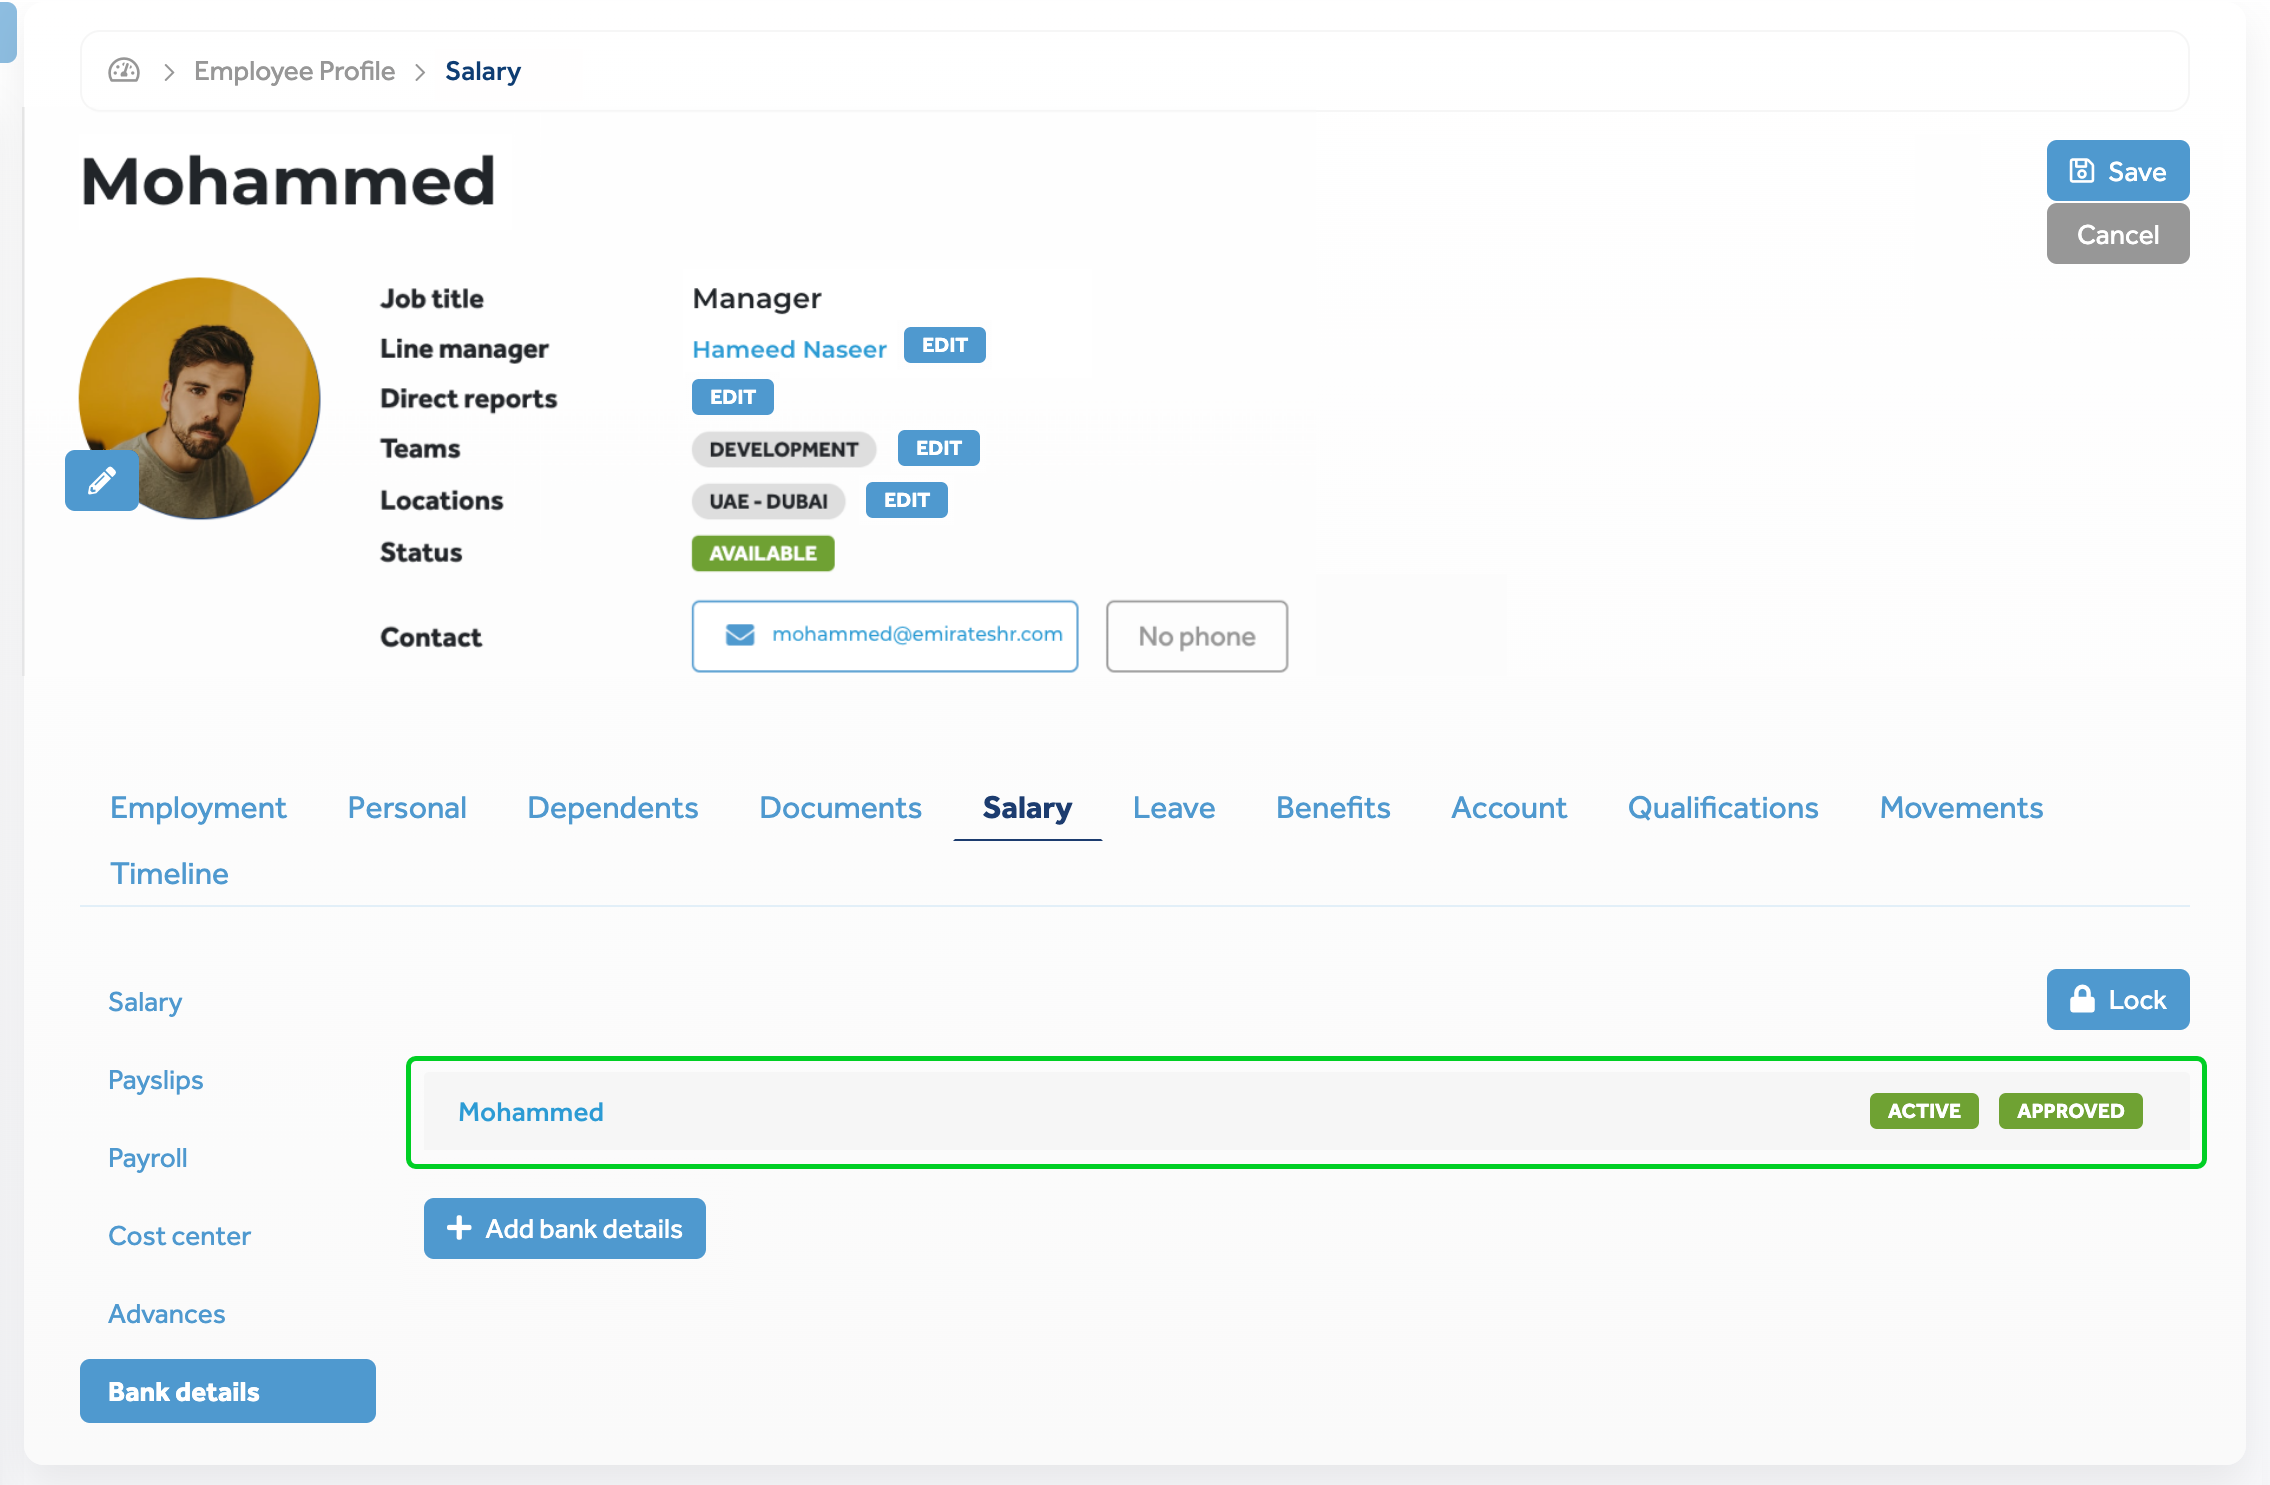2270x1485 pixels.
Task: Go to Employee Profile breadcrumb
Action: (x=294, y=71)
